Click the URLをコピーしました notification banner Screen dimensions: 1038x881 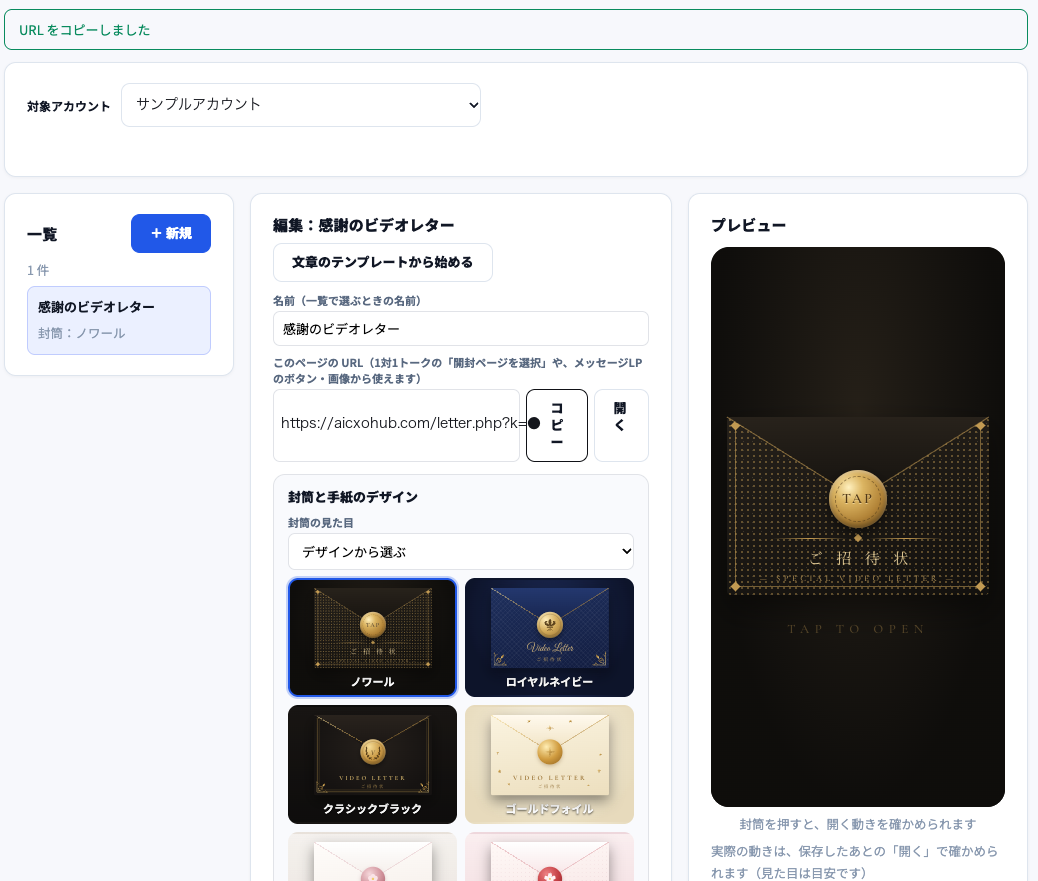[516, 30]
